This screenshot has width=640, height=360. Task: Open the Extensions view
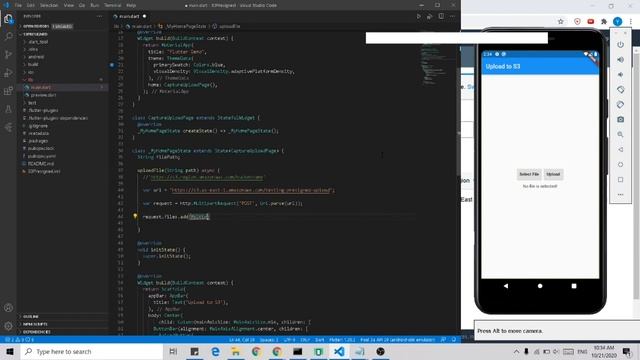[8, 91]
